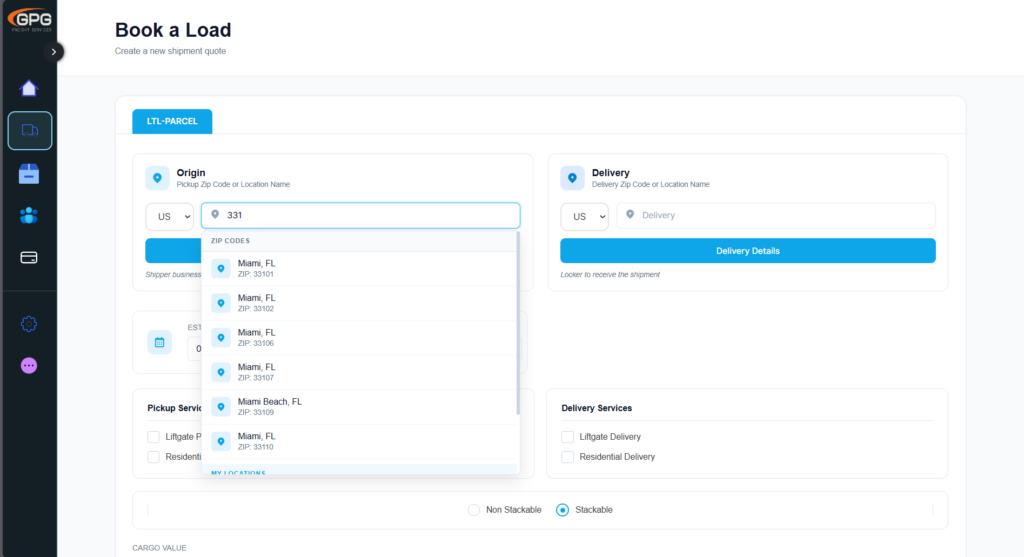Select the Non Stackable radio button
Screen dimensions: 1024x557
(474, 510)
